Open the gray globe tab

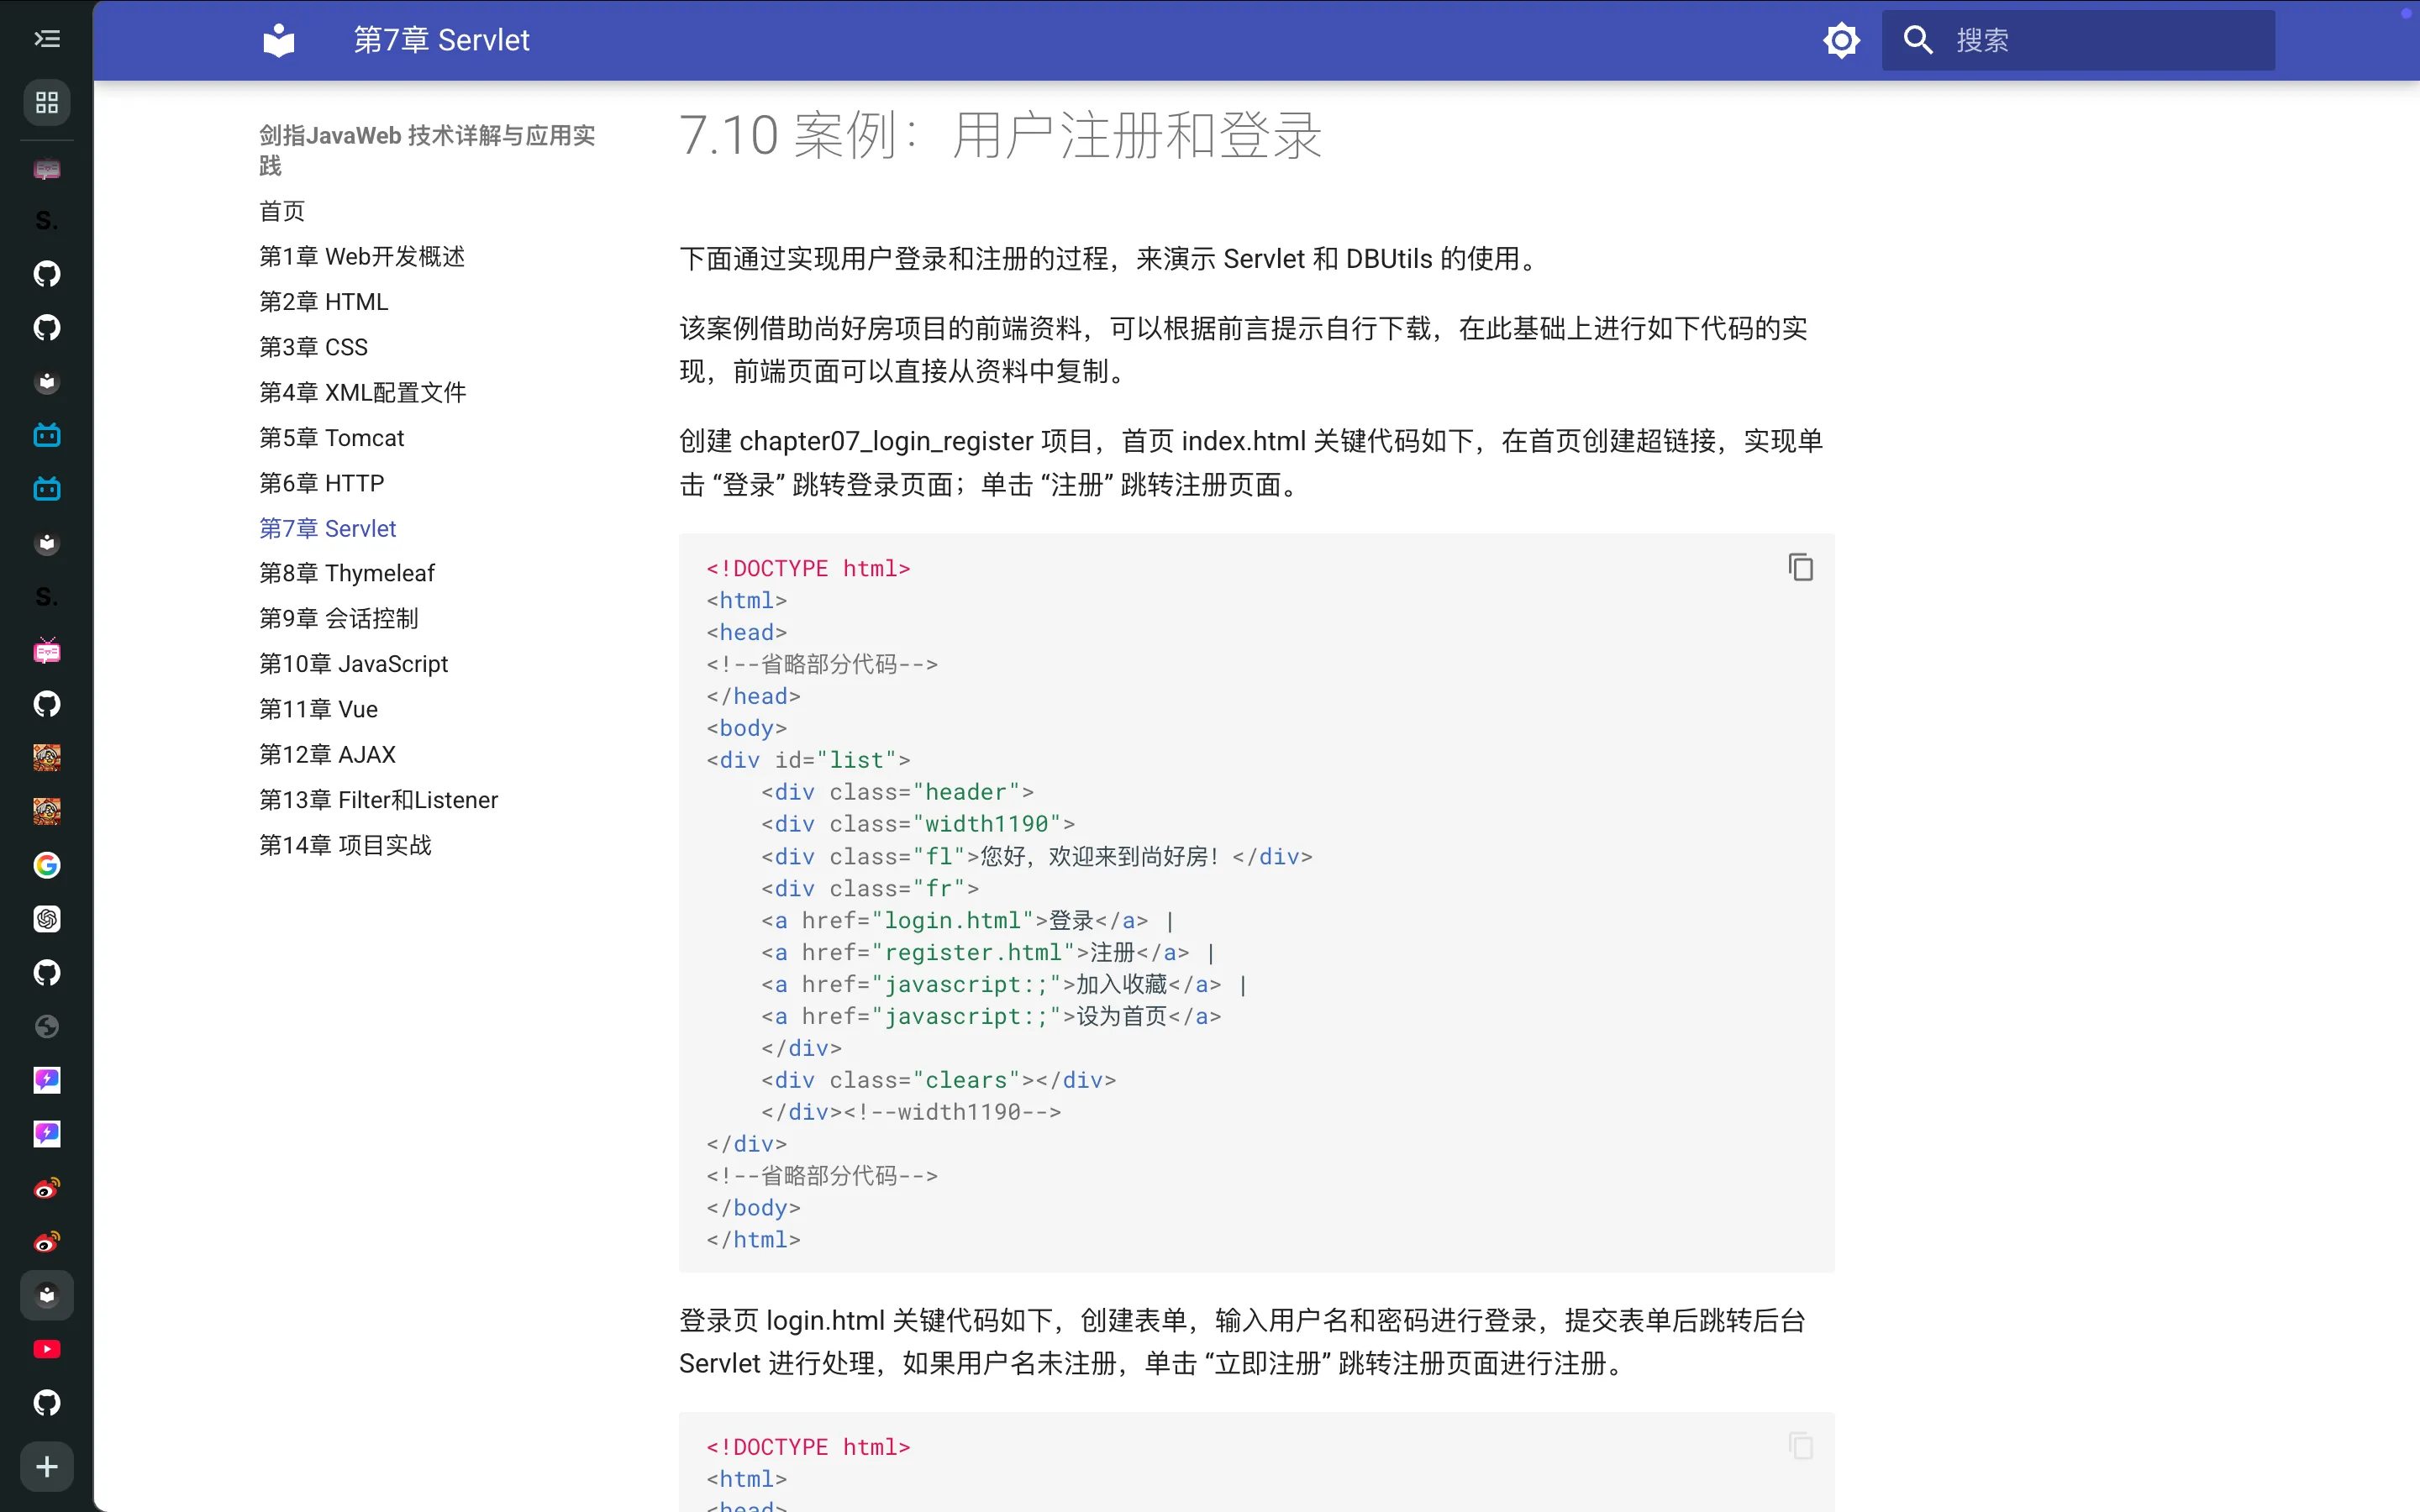coord(47,1026)
